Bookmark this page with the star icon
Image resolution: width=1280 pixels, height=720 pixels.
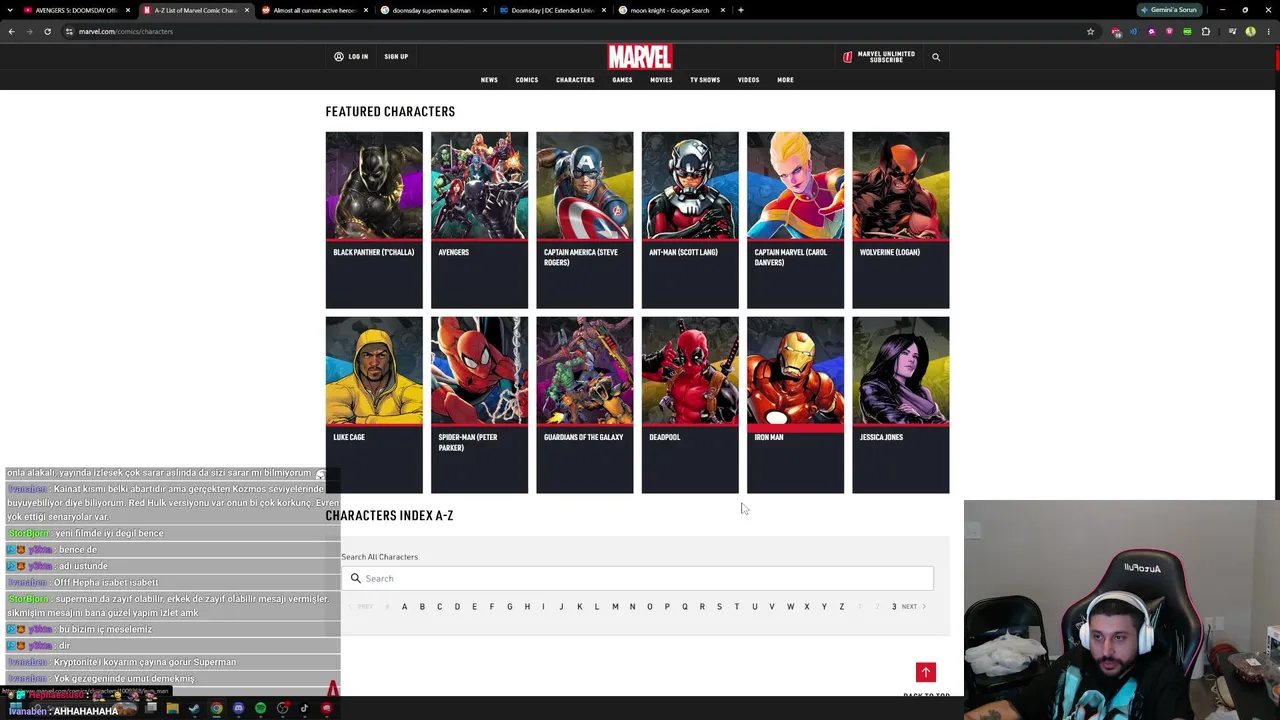pos(1090,31)
